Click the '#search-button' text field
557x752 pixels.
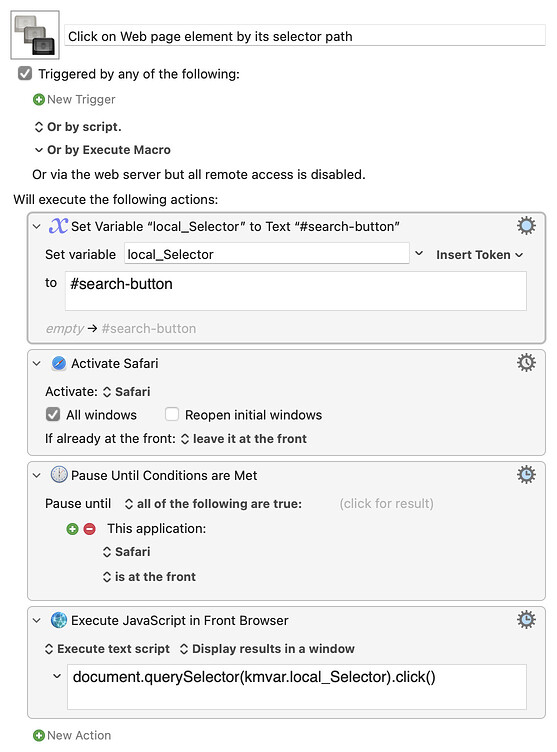click(296, 291)
